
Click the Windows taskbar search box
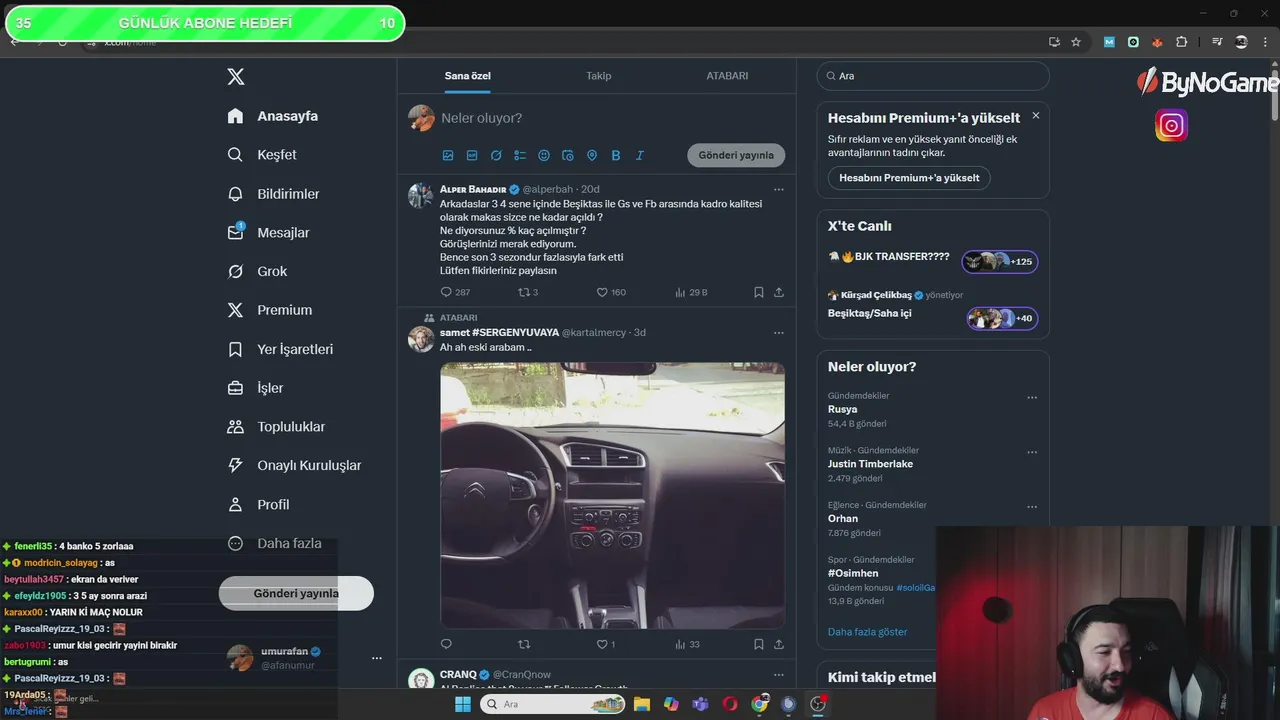coord(553,704)
